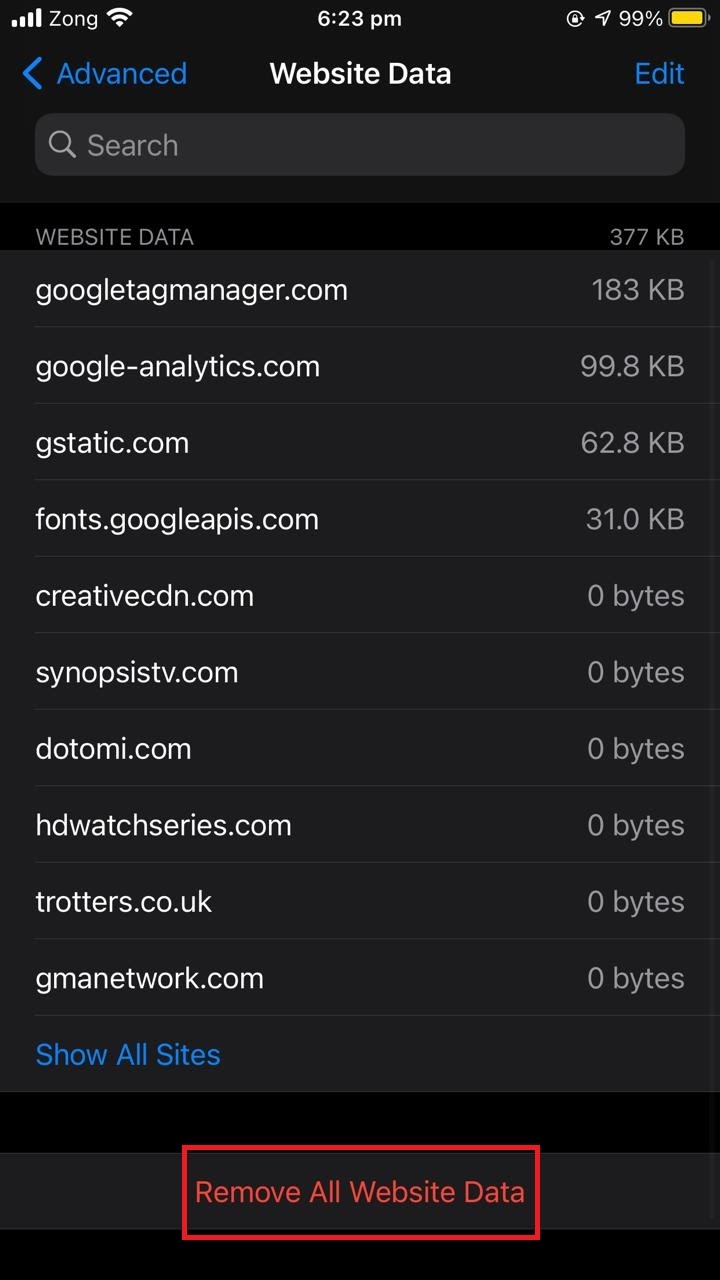Screen dimensions: 720x1280
Task: Select fonts.googleapis.com row
Action: click(360, 519)
